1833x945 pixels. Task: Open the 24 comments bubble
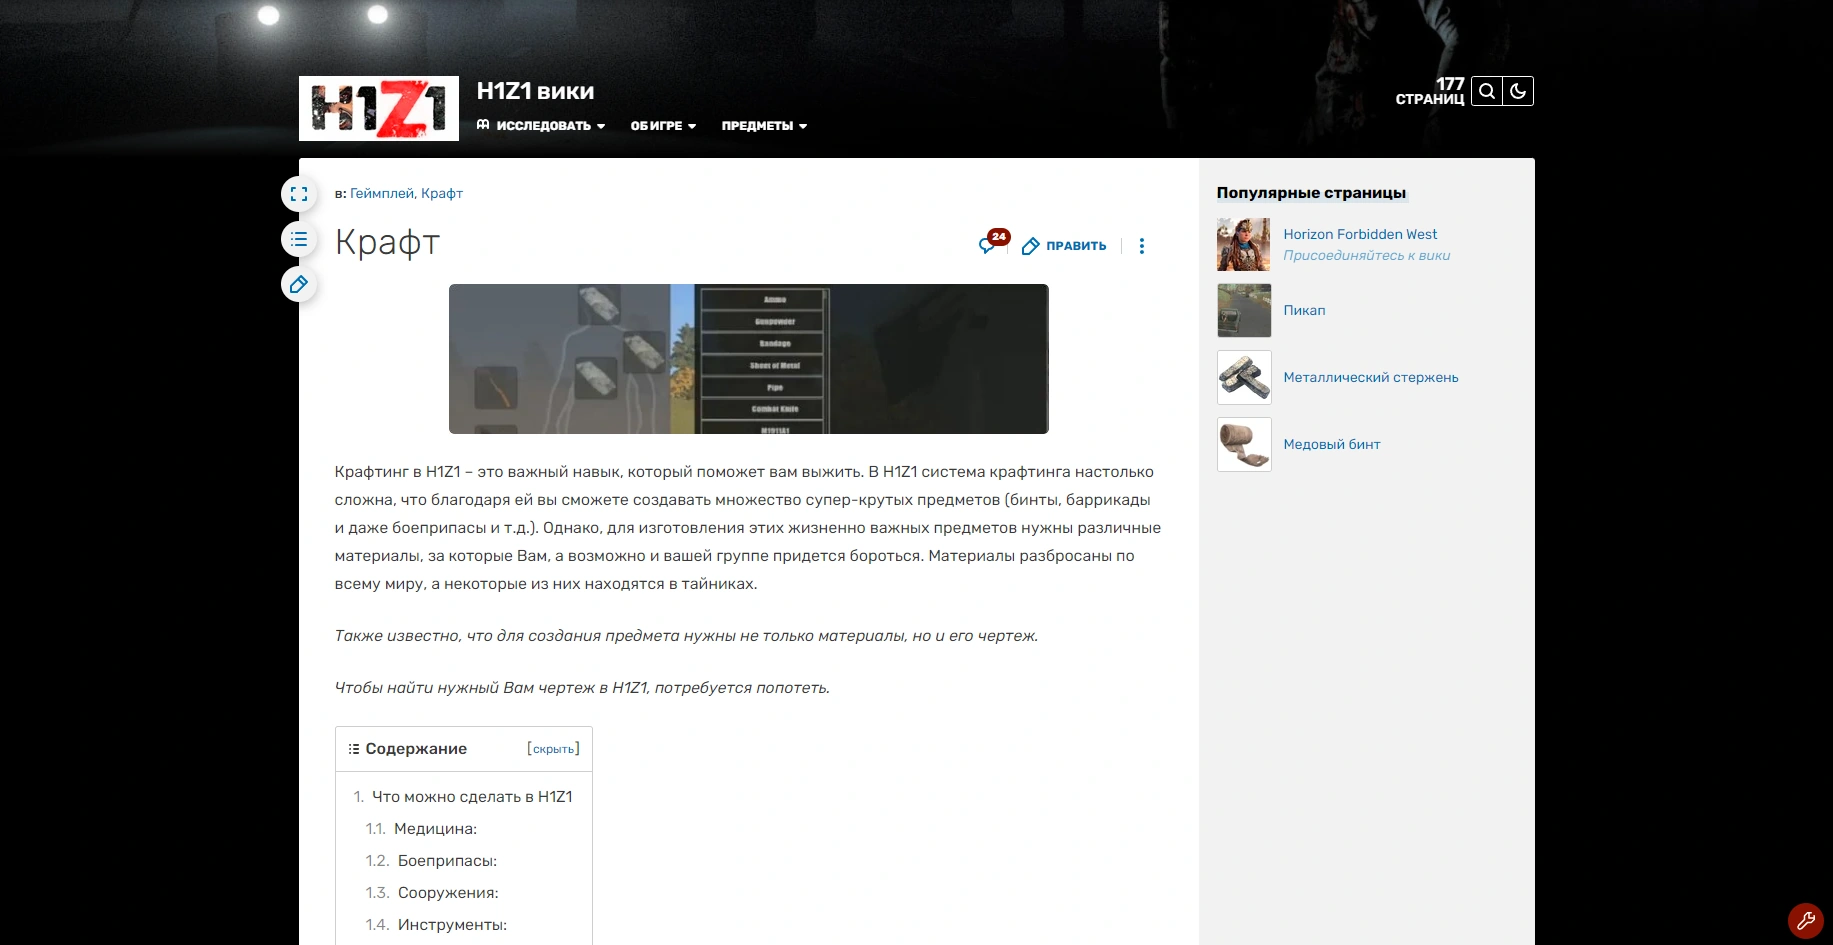(x=994, y=243)
